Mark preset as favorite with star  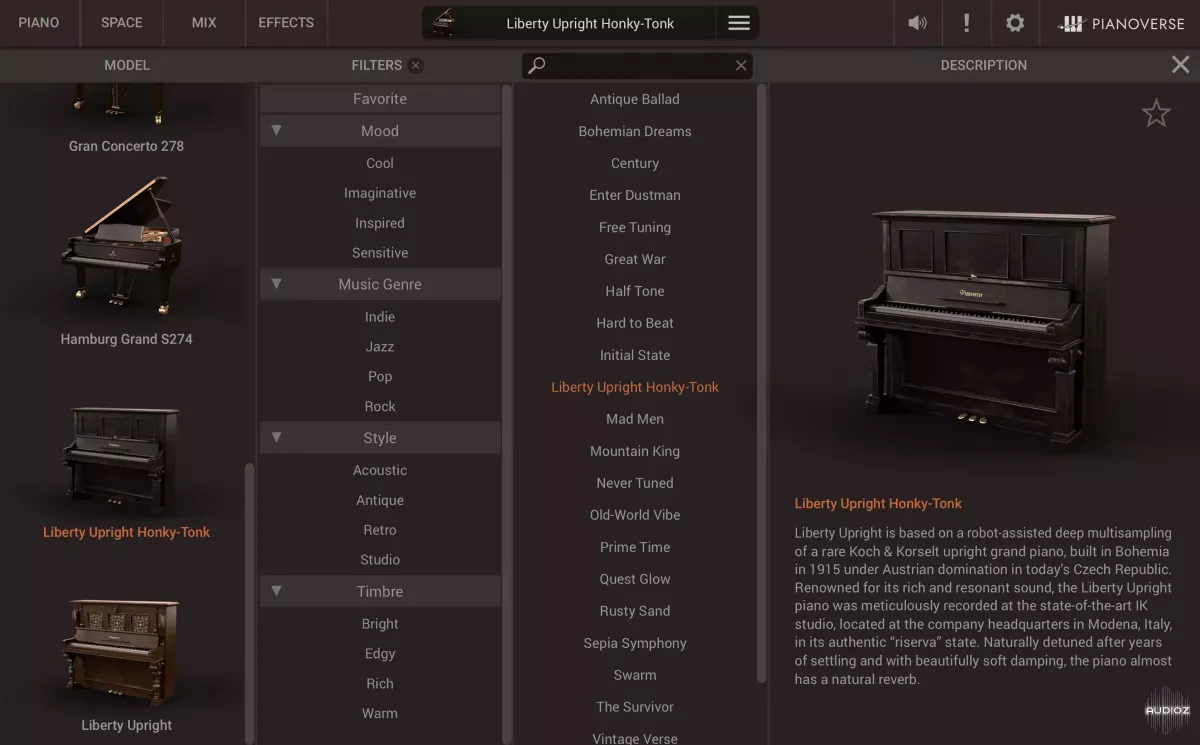tap(1156, 113)
